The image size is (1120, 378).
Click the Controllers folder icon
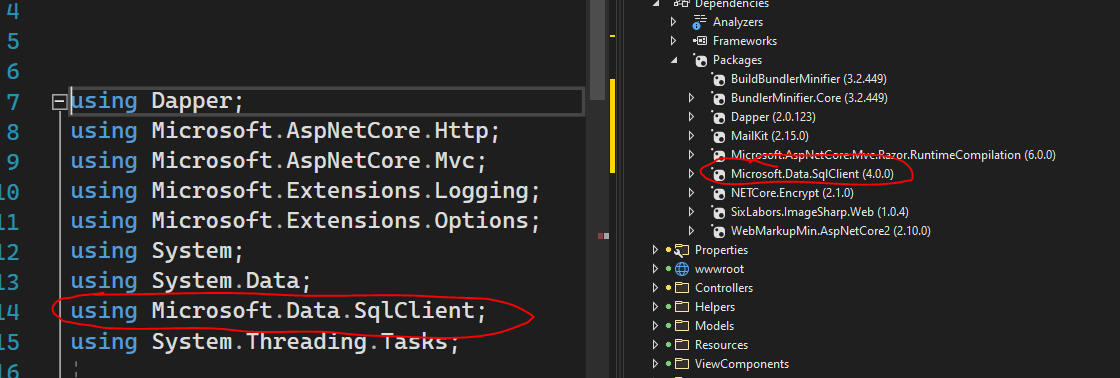pyautogui.click(x=683, y=288)
